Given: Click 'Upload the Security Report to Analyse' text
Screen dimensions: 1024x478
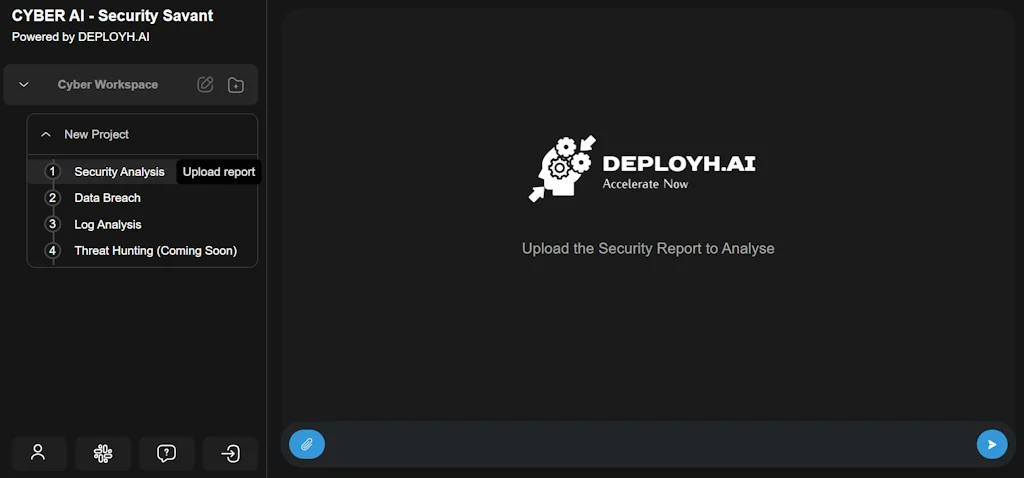Looking at the screenshot, I should [x=648, y=249].
